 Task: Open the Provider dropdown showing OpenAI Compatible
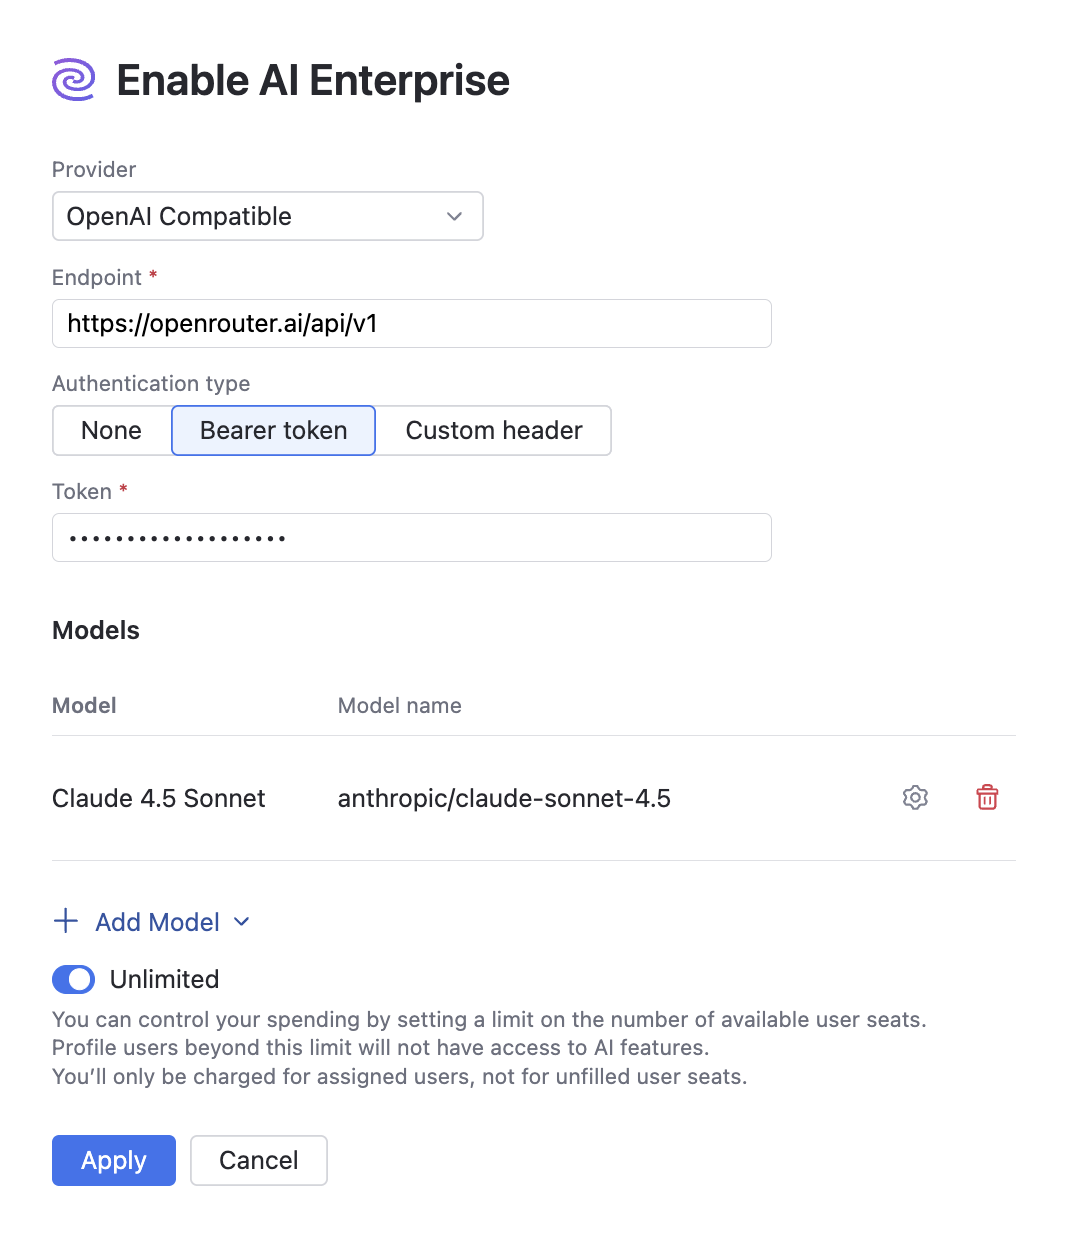coord(267,216)
